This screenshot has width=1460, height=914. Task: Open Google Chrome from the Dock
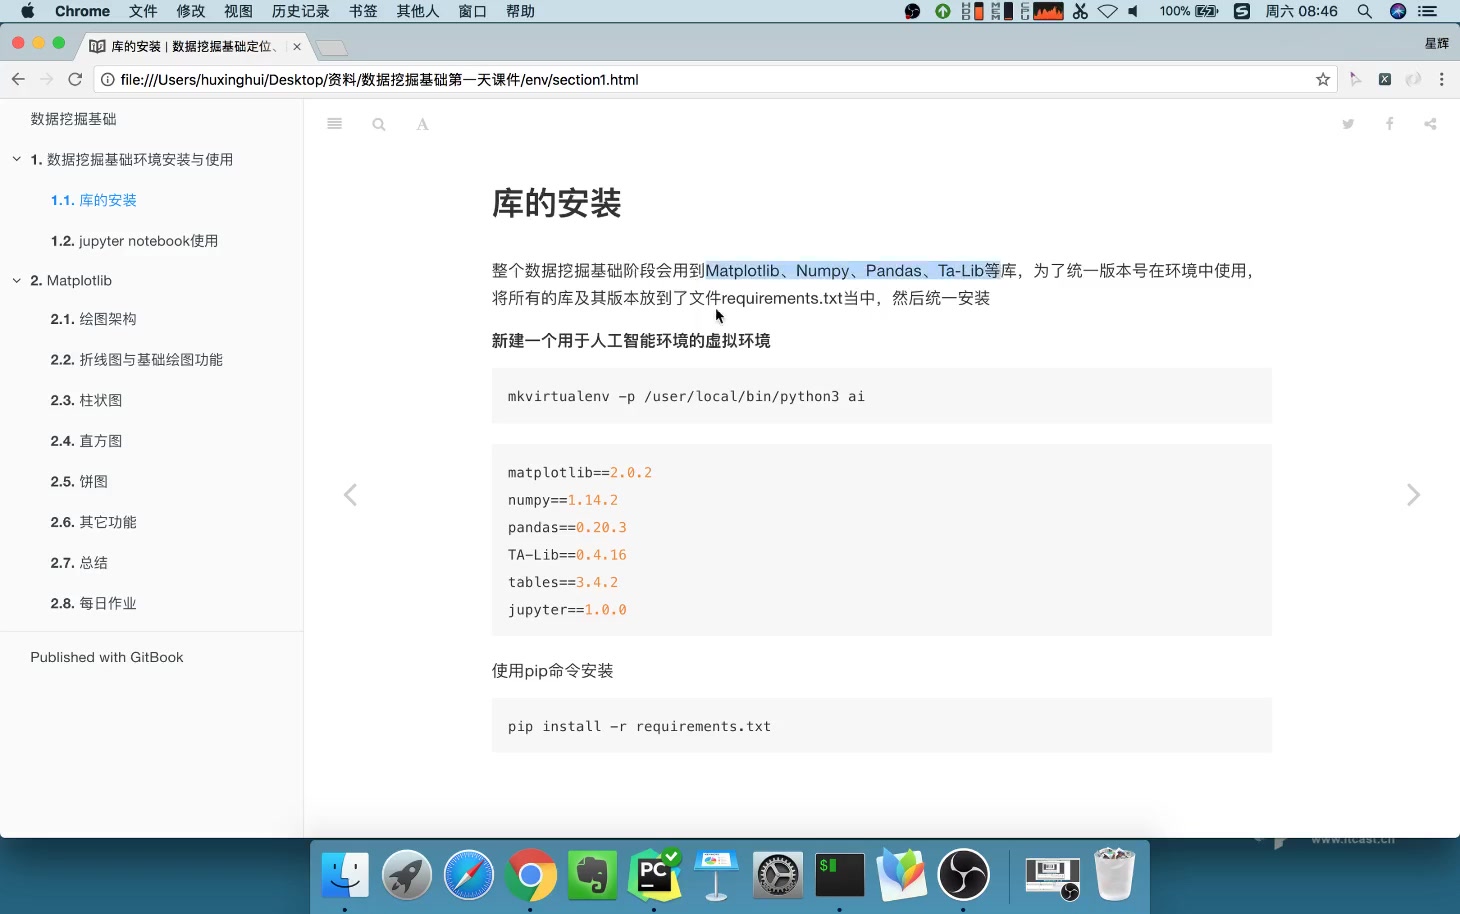530,875
